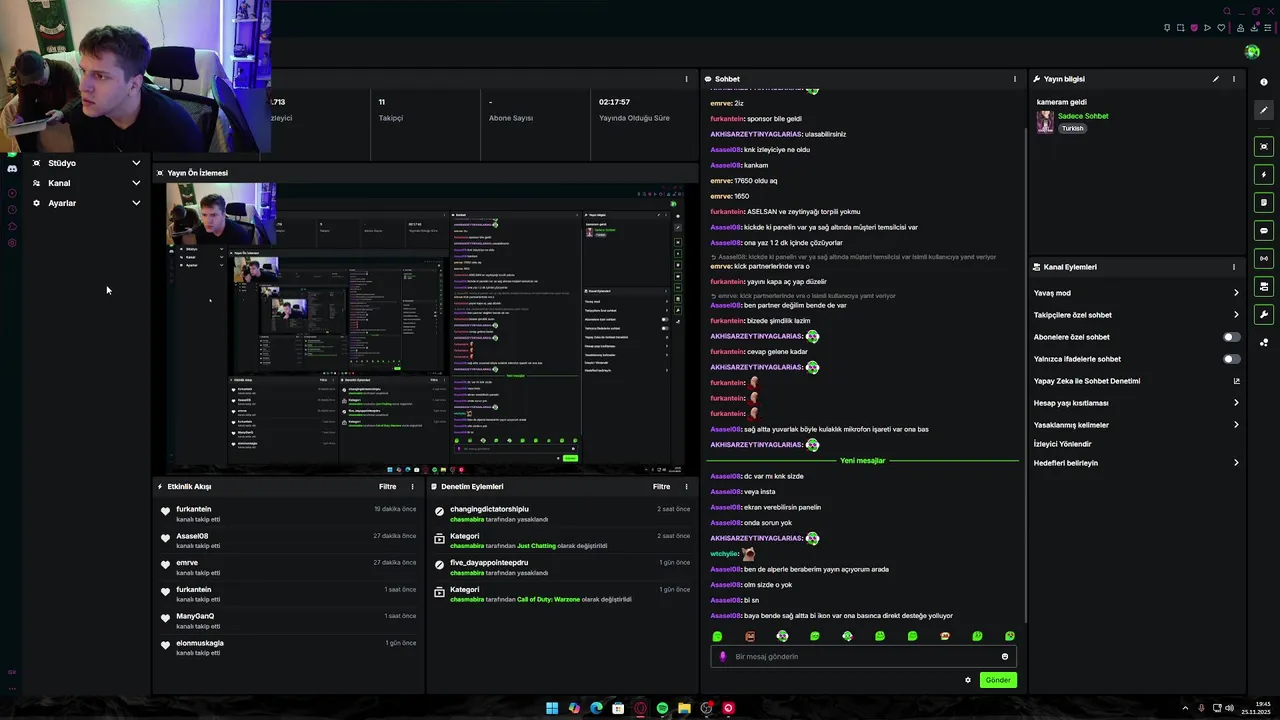Open Yayın bilgisi panel three-dot menu
The width and height of the screenshot is (1280, 720).
(1233, 79)
